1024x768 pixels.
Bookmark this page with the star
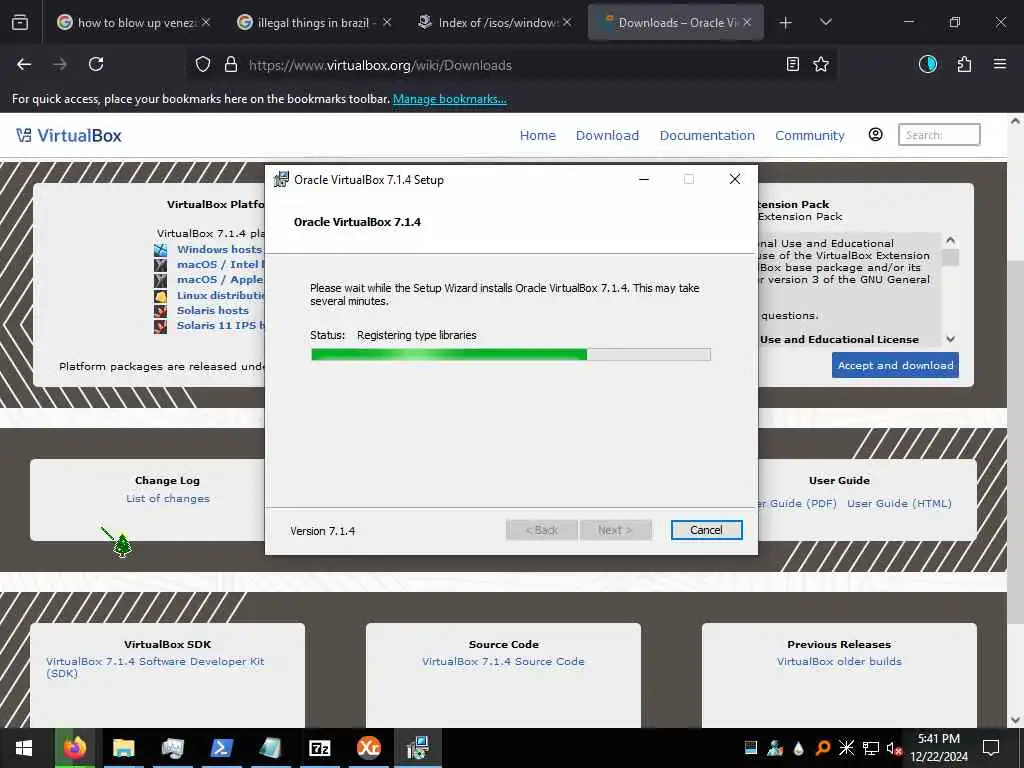point(821,64)
